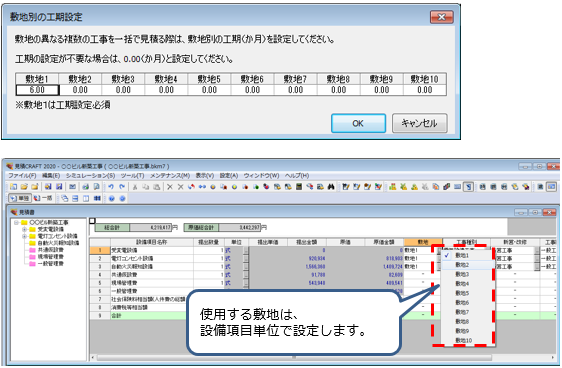Select 共通仮設費 in the tree
The image size is (562, 368).
click(x=51, y=250)
